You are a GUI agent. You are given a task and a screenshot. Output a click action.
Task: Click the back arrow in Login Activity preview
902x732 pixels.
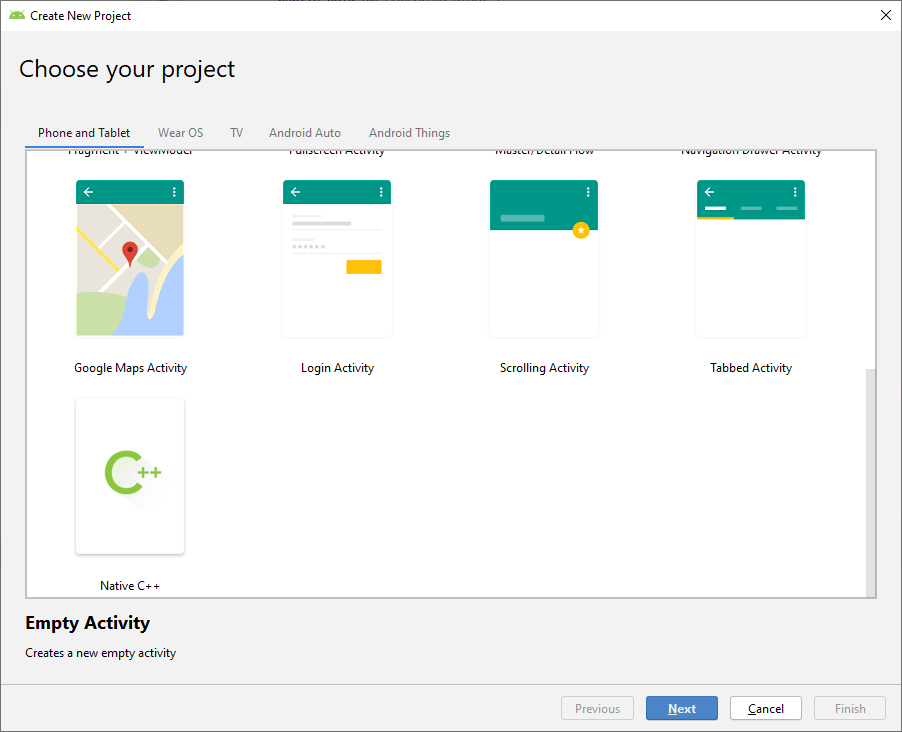[293, 191]
